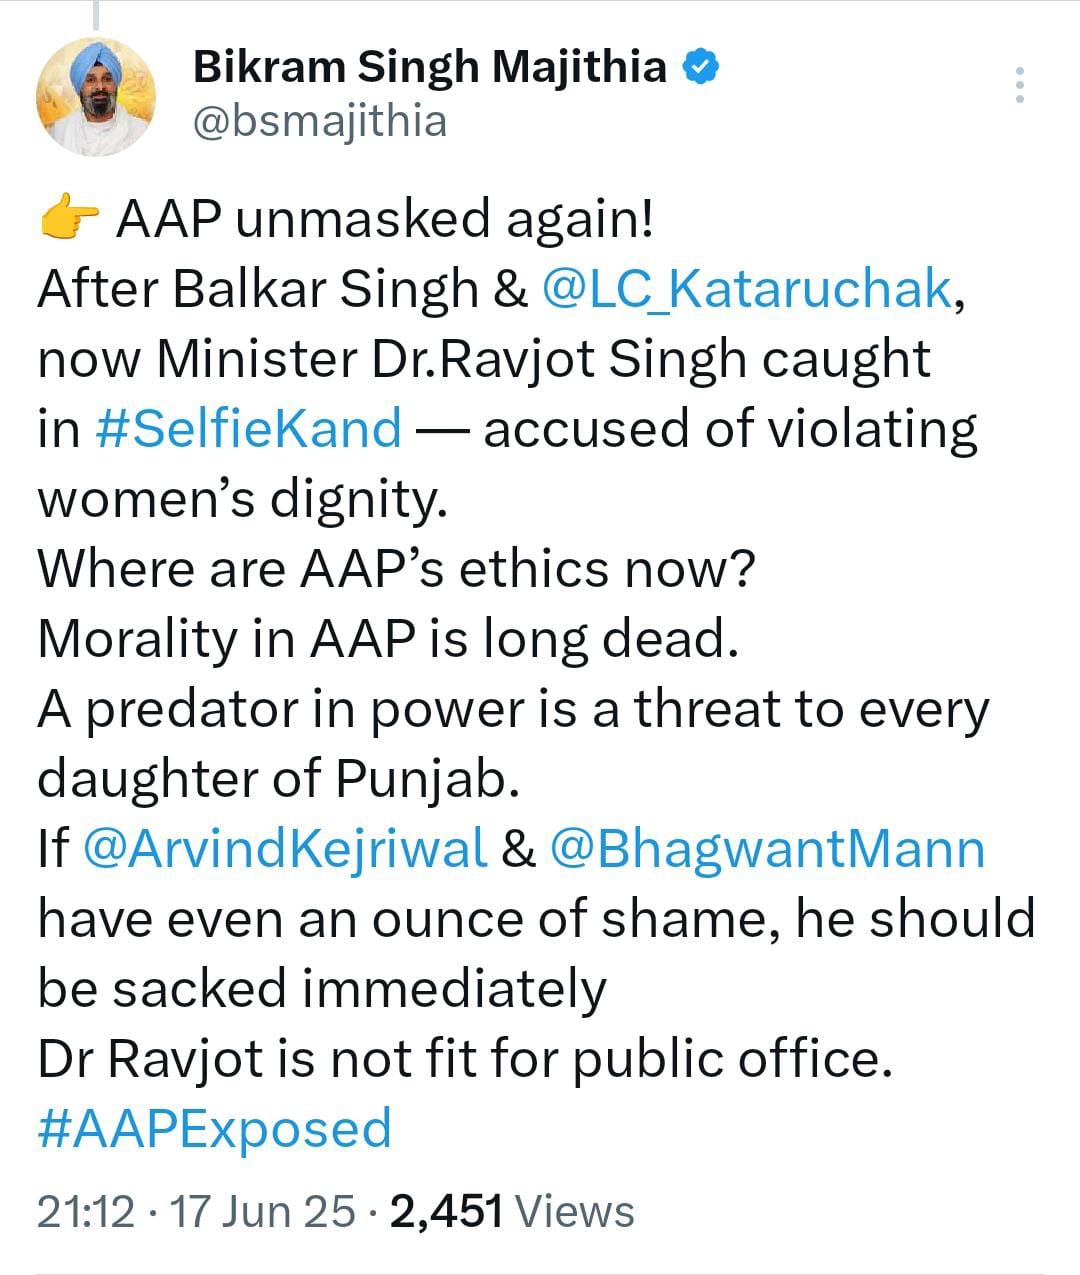View the 2,451 Views count

(x=512, y=1212)
